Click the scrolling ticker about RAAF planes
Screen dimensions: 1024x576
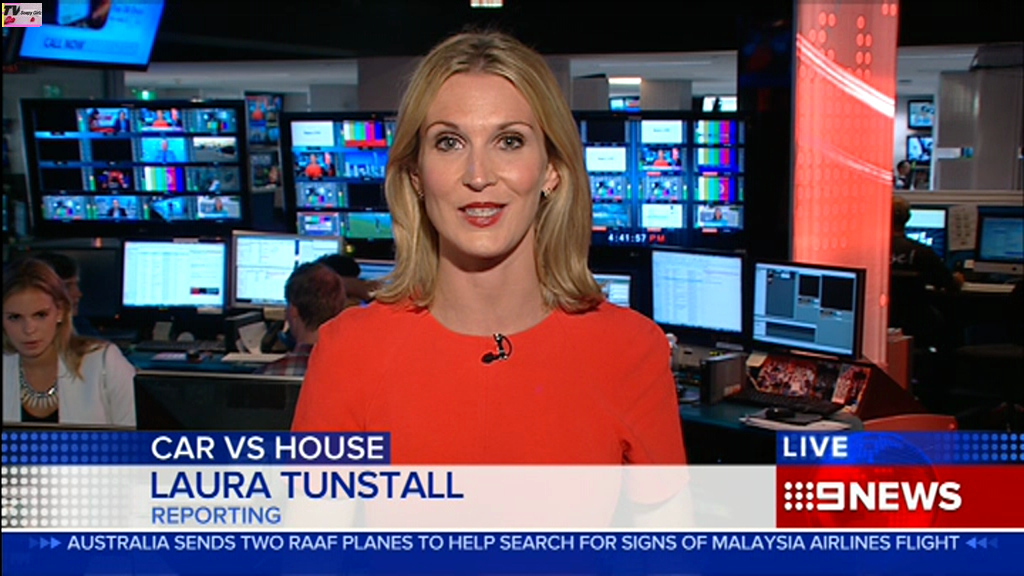[513, 543]
